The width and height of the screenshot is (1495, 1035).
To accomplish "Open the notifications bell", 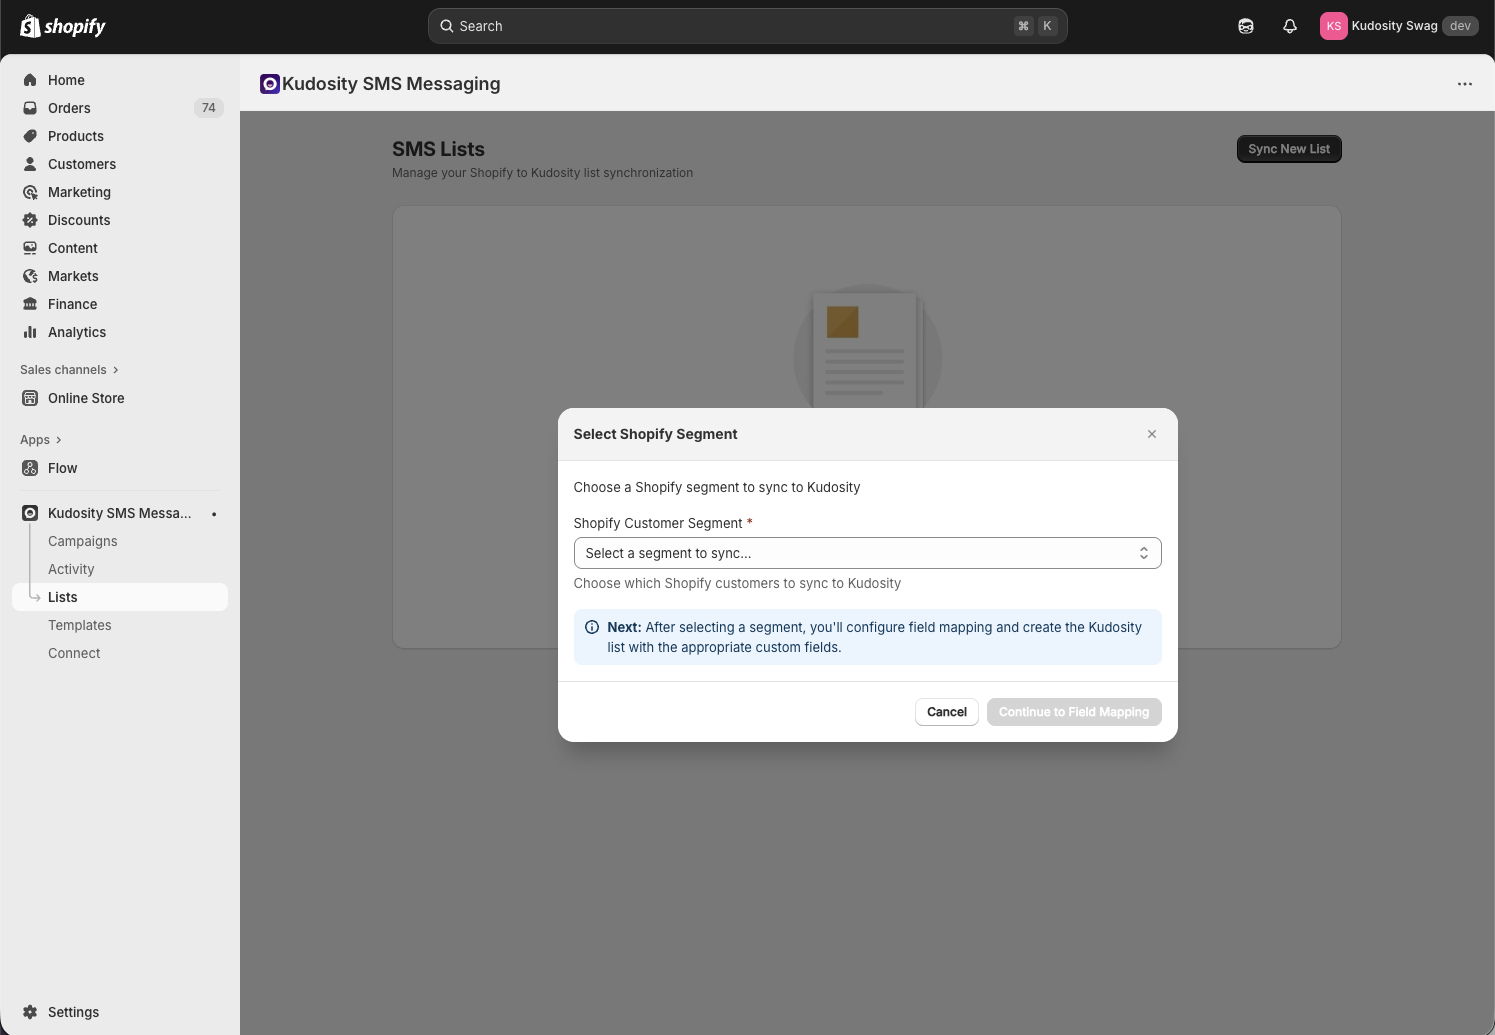I will (1290, 26).
